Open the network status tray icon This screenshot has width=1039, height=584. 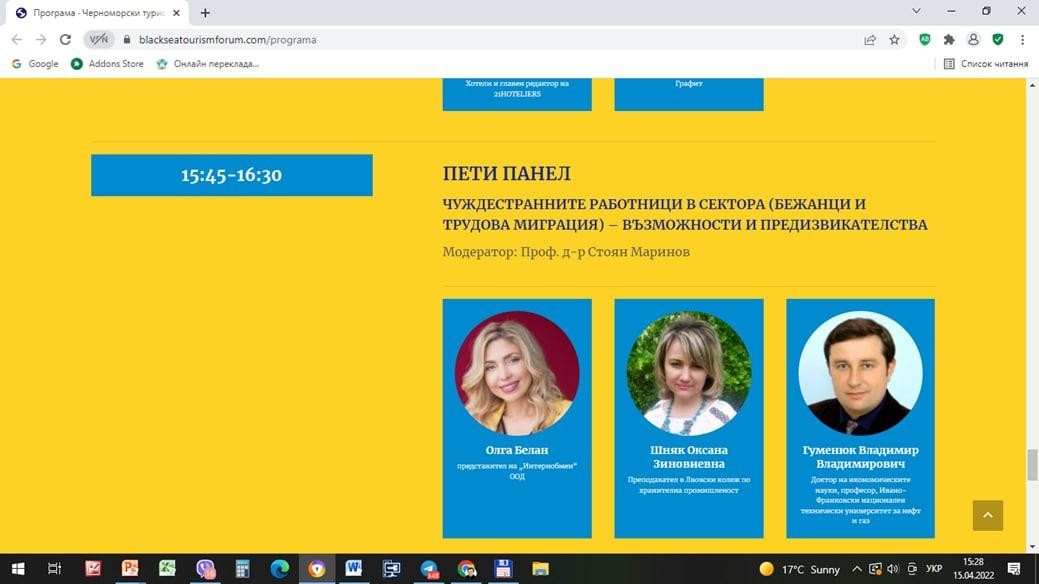point(875,569)
